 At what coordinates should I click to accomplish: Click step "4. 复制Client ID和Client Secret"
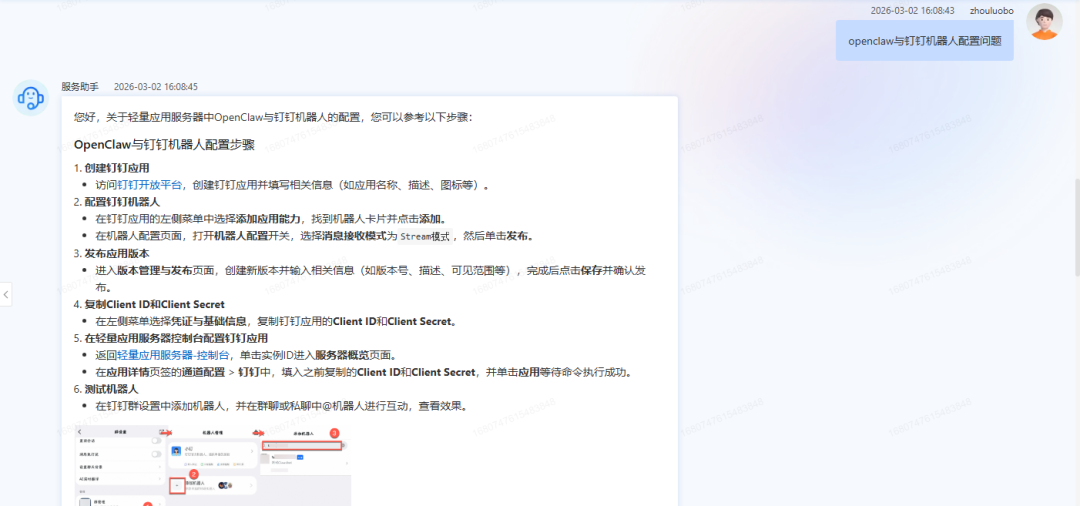pos(149,304)
